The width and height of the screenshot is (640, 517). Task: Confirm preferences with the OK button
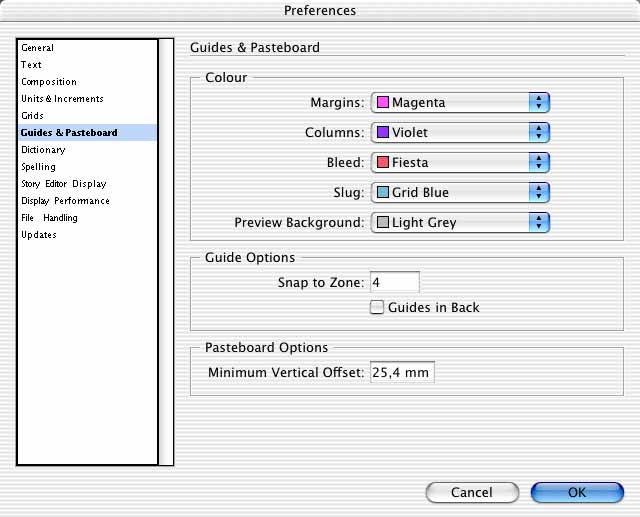tap(577, 493)
